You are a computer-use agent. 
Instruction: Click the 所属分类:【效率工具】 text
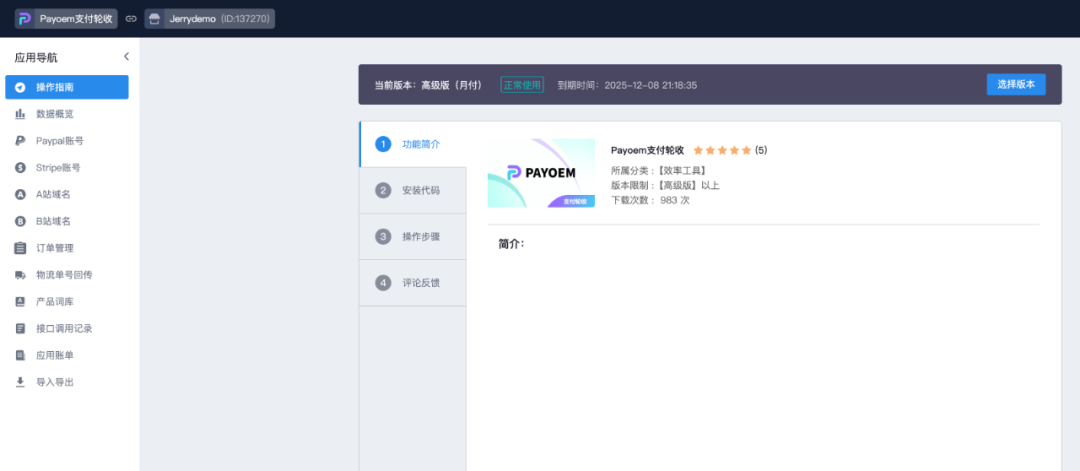658,170
